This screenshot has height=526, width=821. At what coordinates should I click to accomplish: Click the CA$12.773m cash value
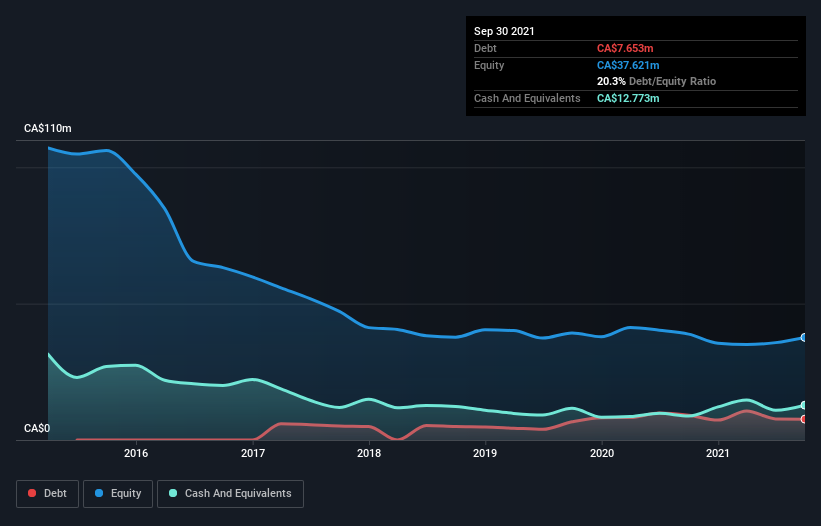pyautogui.click(x=628, y=98)
